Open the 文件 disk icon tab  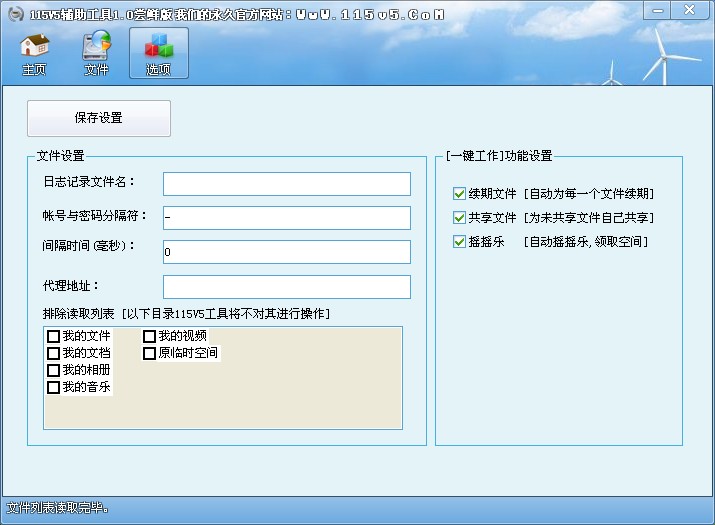(x=96, y=53)
